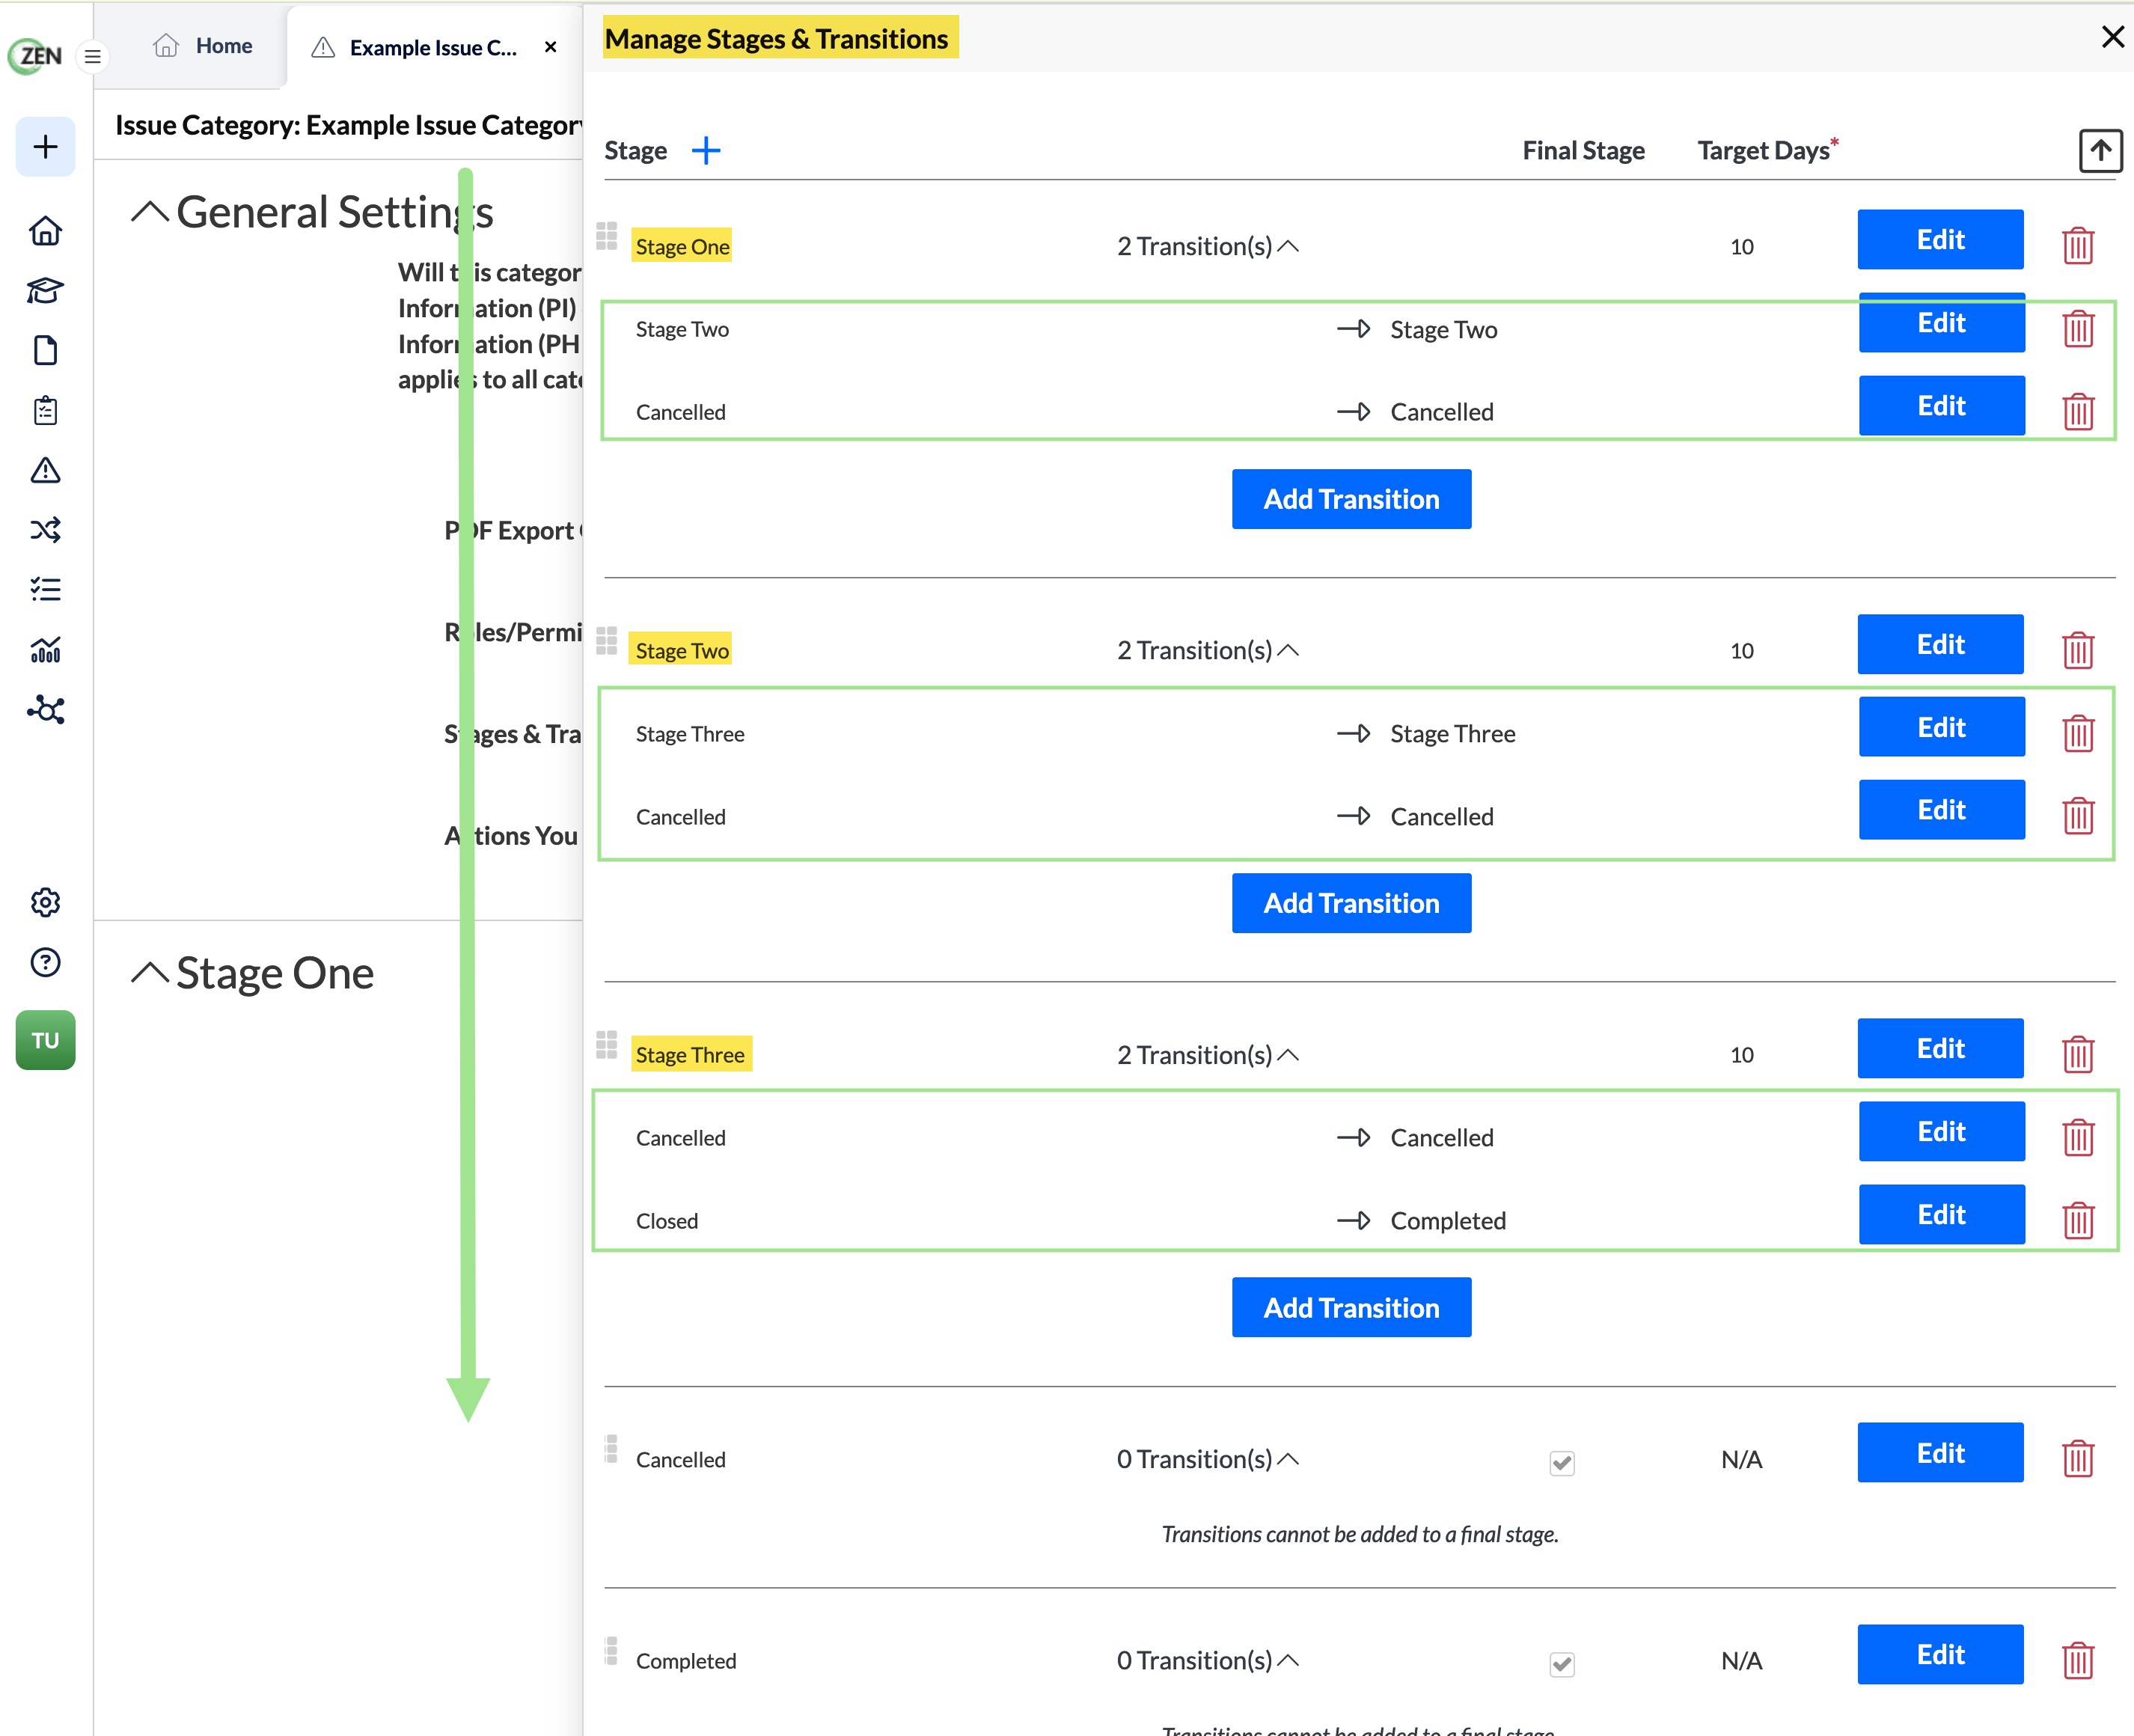Viewport: 2134px width, 1736px height.
Task: Open the shuffle icon in left sidebar
Action: 45,529
